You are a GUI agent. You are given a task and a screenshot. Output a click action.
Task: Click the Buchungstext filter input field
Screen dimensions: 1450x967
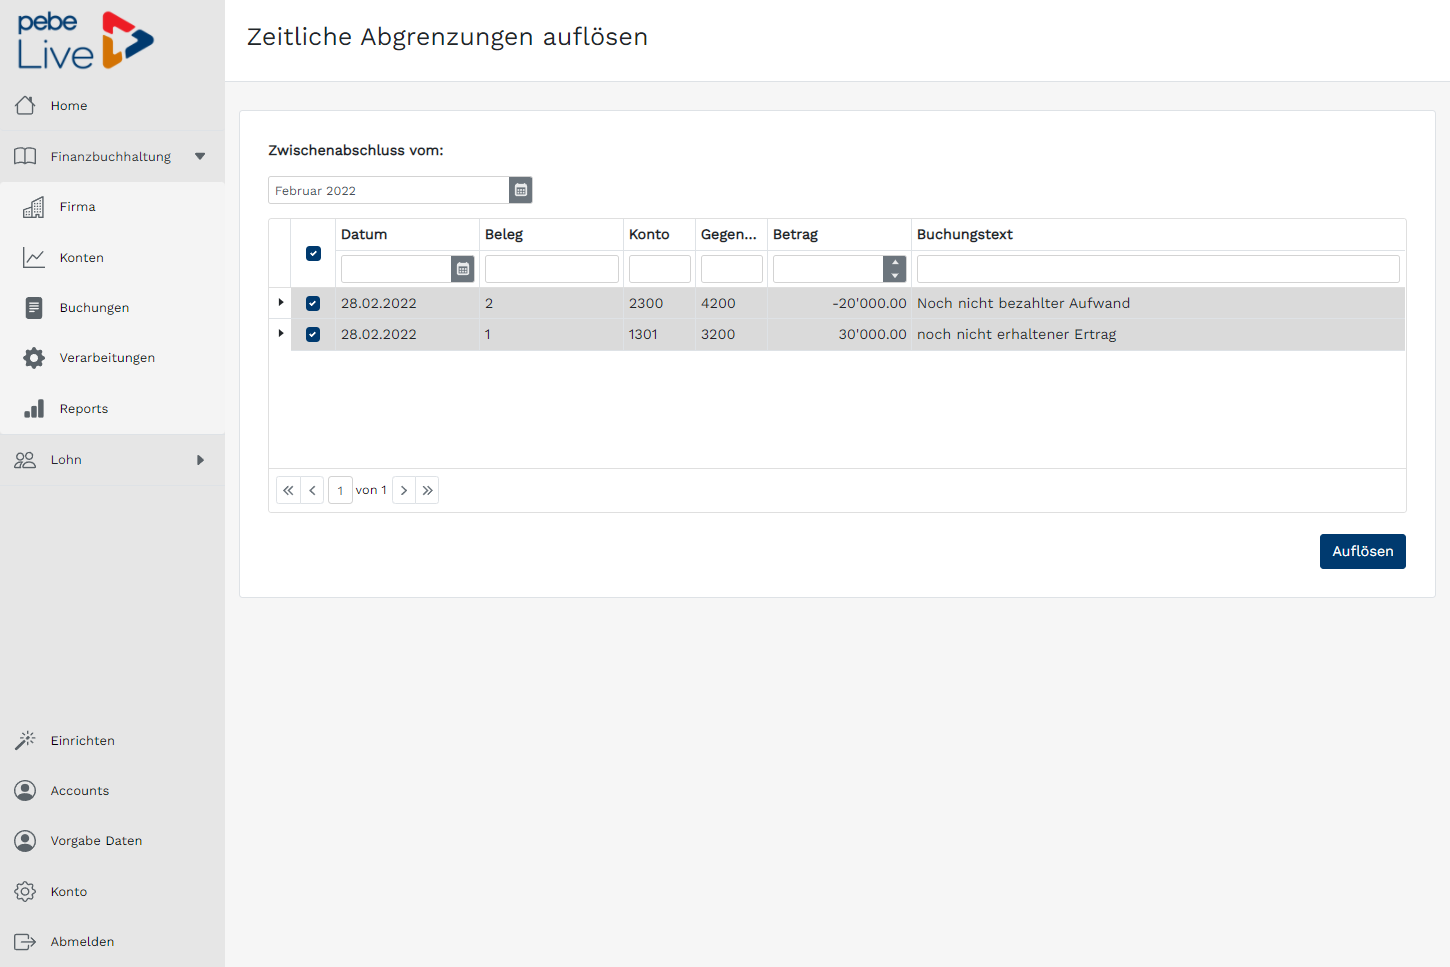(x=1157, y=269)
